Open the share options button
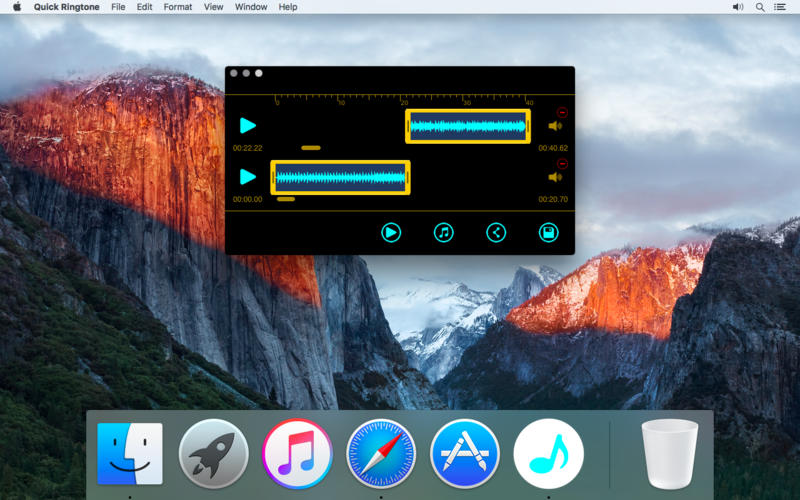Image resolution: width=800 pixels, height=500 pixels. (x=496, y=233)
